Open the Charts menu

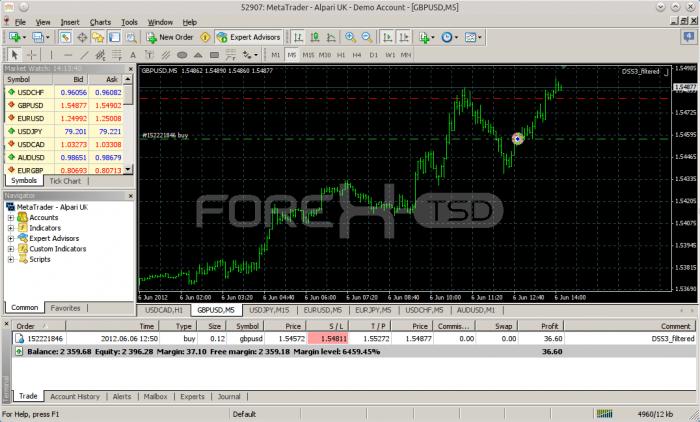click(100, 22)
